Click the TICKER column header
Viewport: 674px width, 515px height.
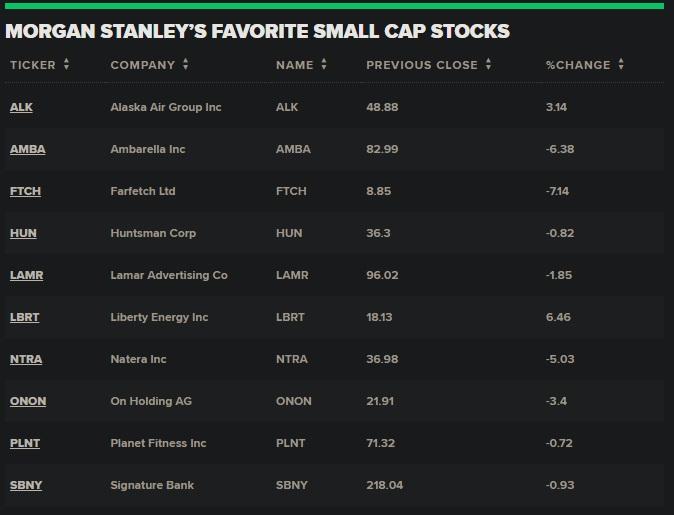click(x=33, y=65)
